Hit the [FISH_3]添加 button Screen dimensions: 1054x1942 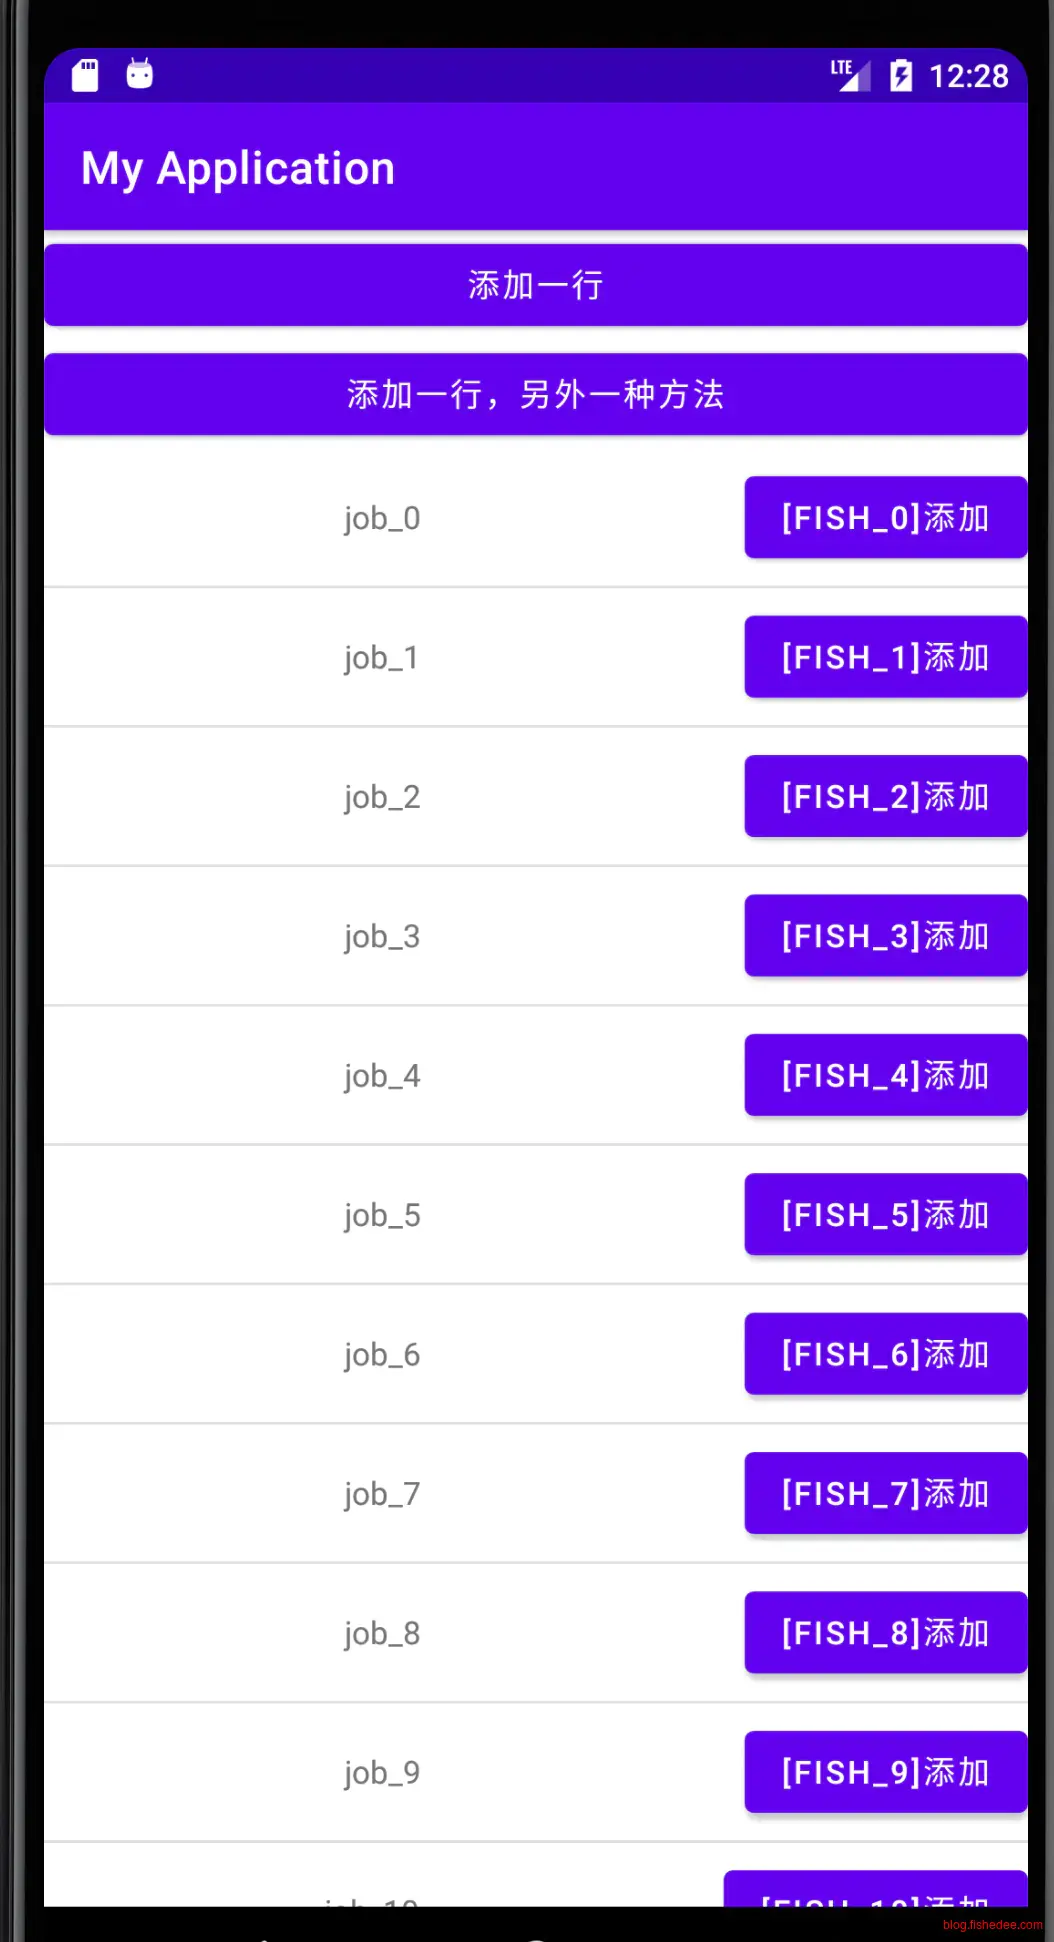point(885,936)
